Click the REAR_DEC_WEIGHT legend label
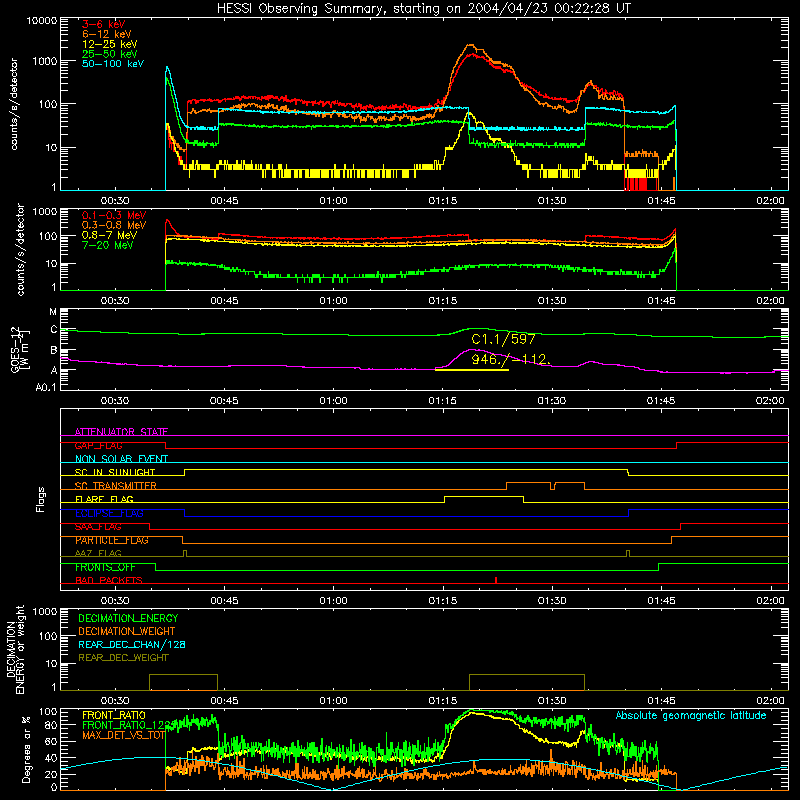 coord(123,658)
